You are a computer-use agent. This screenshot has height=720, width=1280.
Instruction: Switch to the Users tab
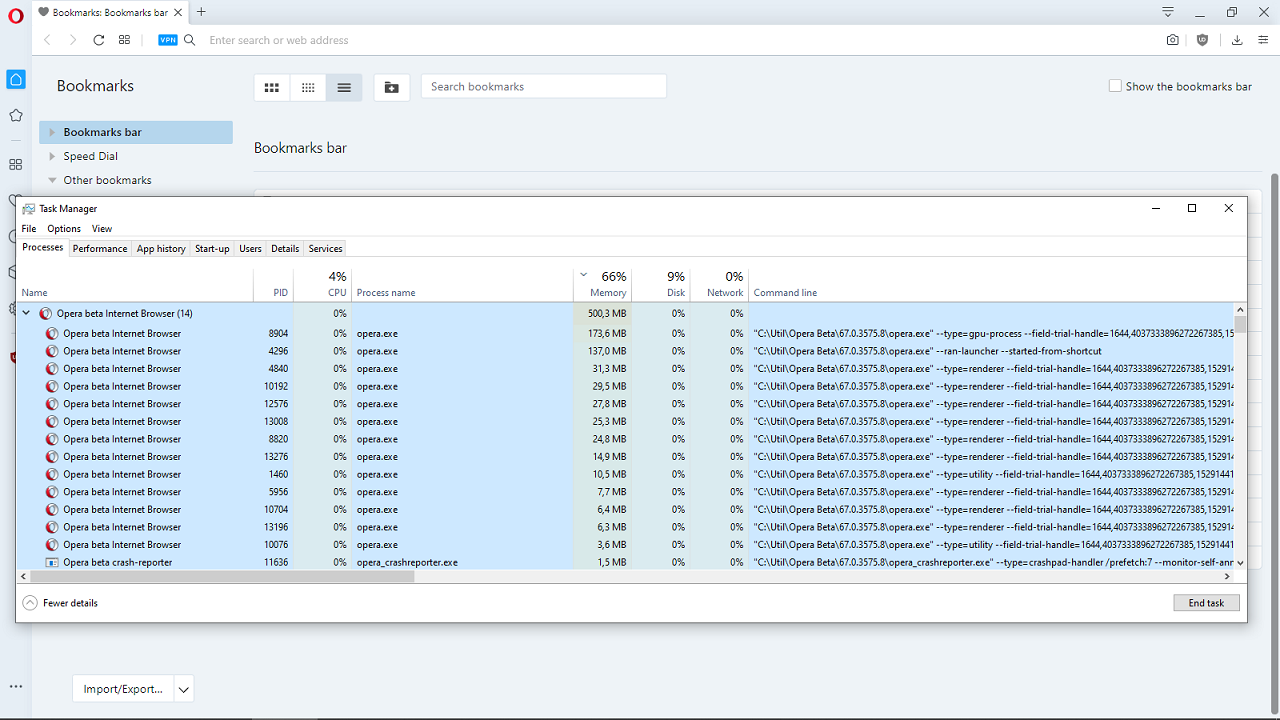[x=250, y=249]
